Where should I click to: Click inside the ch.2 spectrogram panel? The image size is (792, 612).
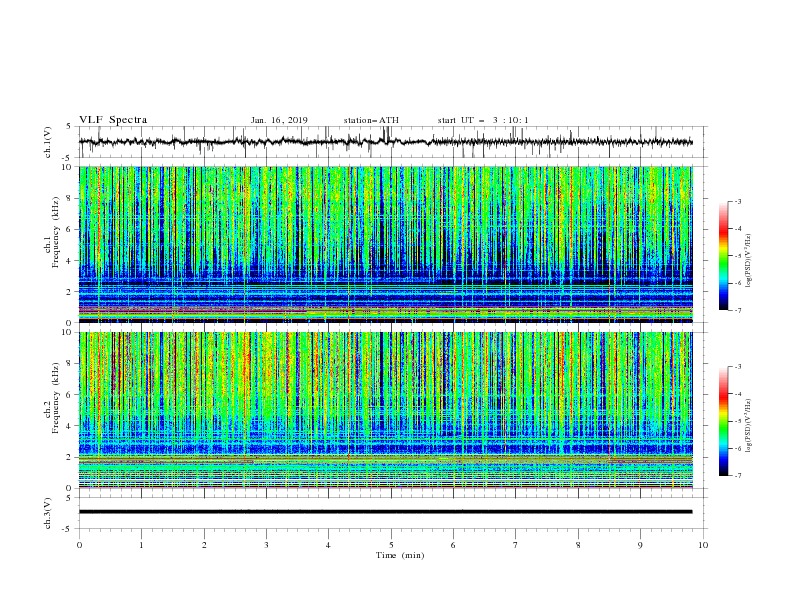click(x=386, y=410)
